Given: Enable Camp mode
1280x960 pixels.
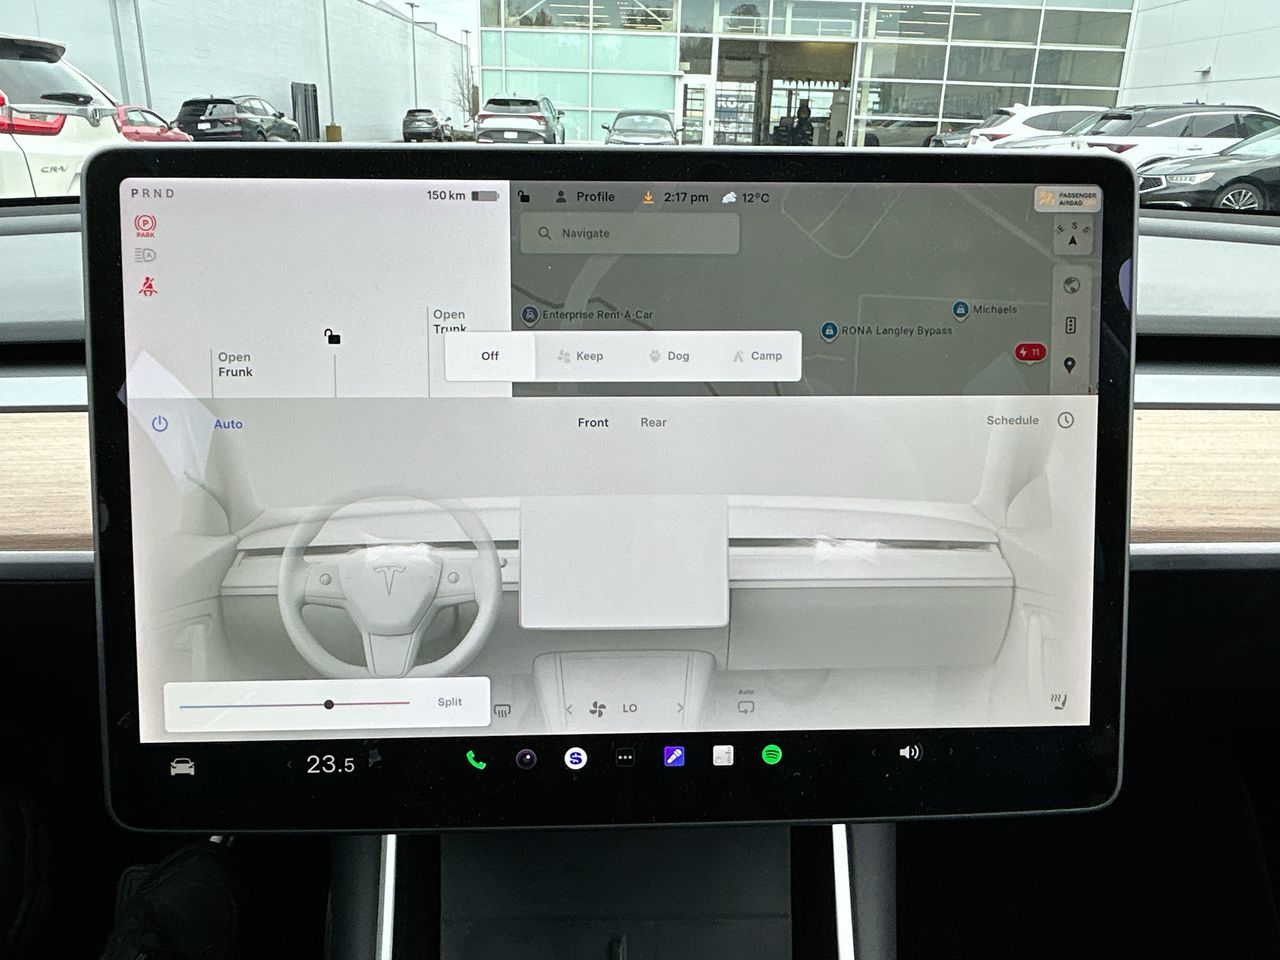Looking at the screenshot, I should (759, 355).
